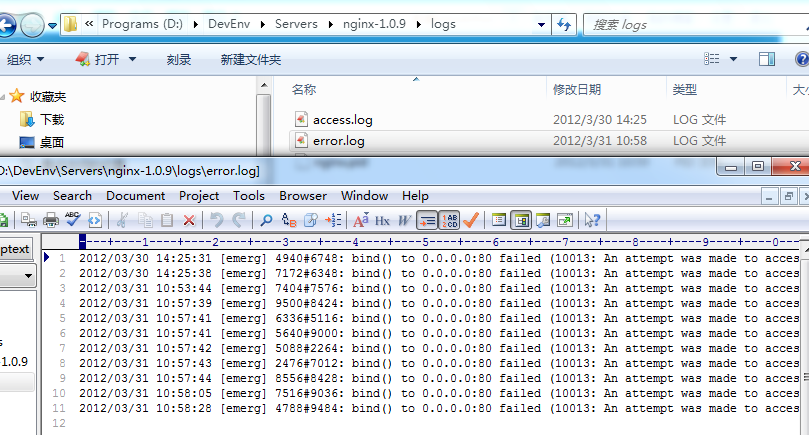
Task: Open the Font settings icon
Action: (x=361, y=220)
